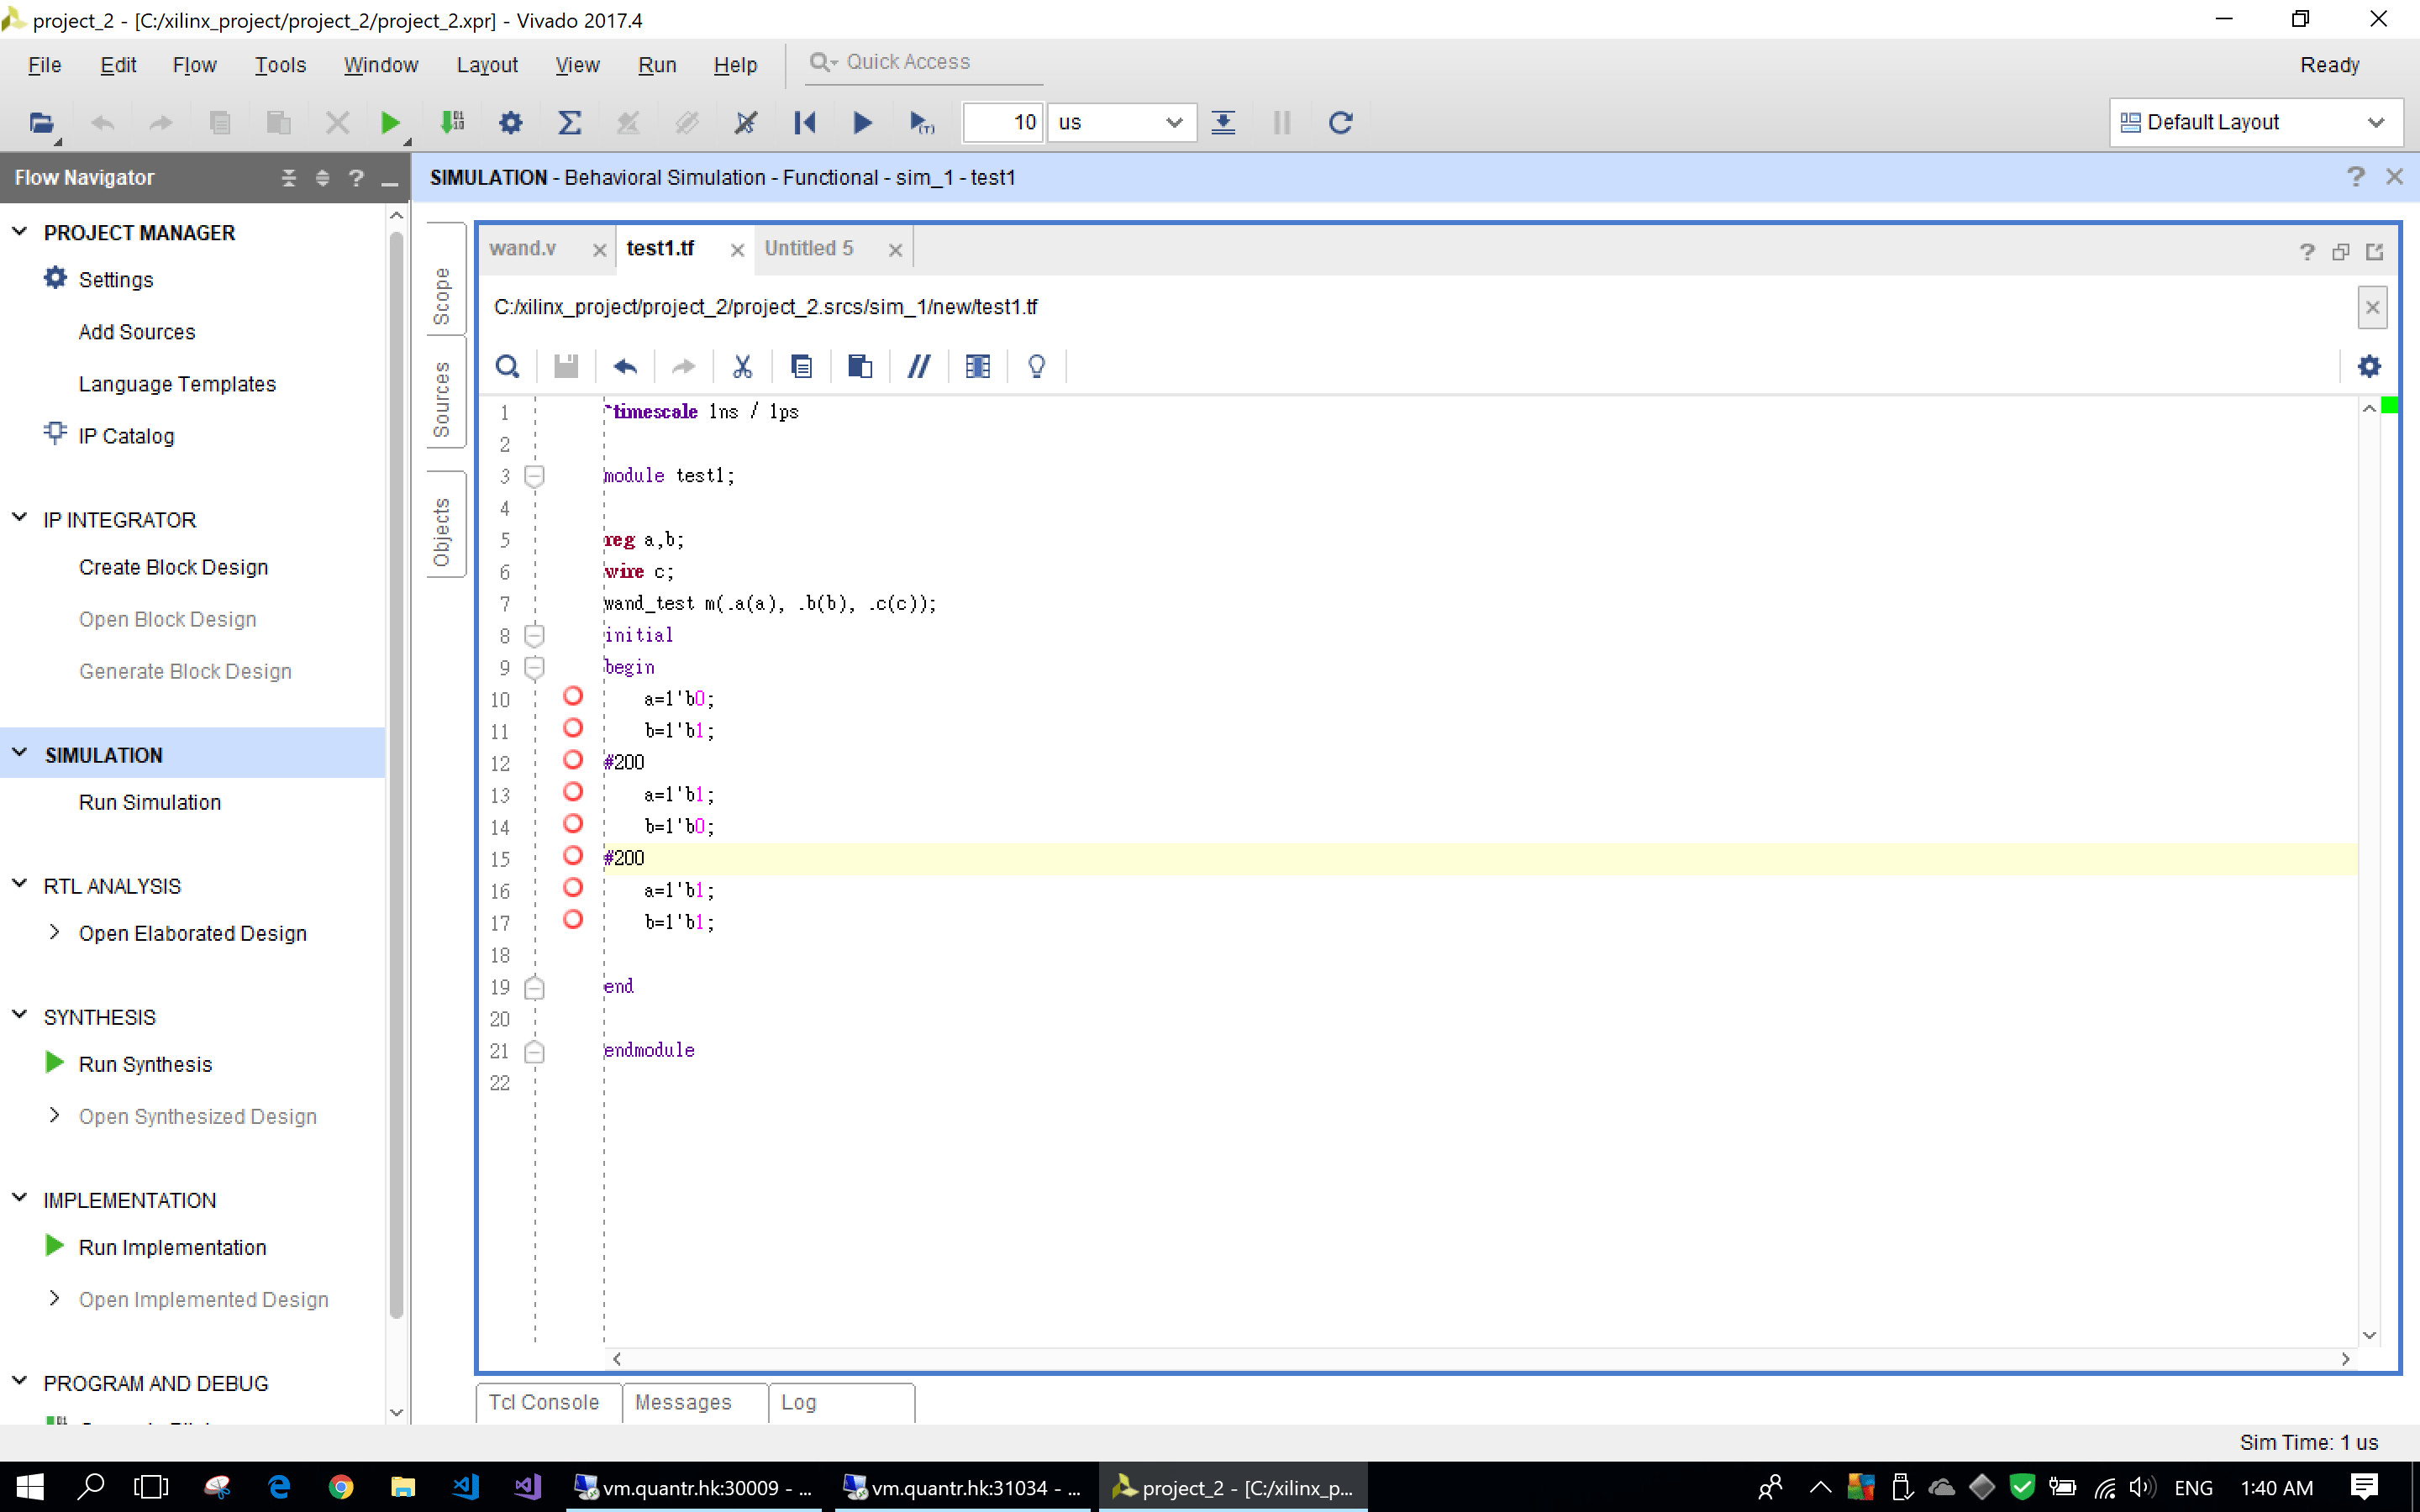This screenshot has height=1512, width=2420.
Task: Click the Program Device download icon
Action: point(452,122)
